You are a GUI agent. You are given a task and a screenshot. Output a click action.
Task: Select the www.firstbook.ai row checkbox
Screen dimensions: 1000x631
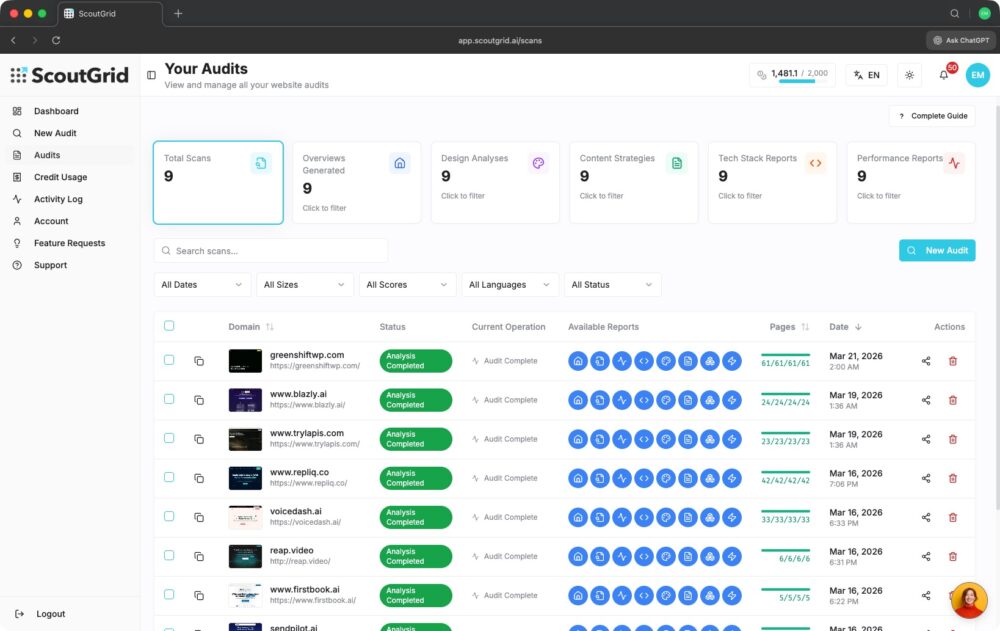[x=169, y=595]
